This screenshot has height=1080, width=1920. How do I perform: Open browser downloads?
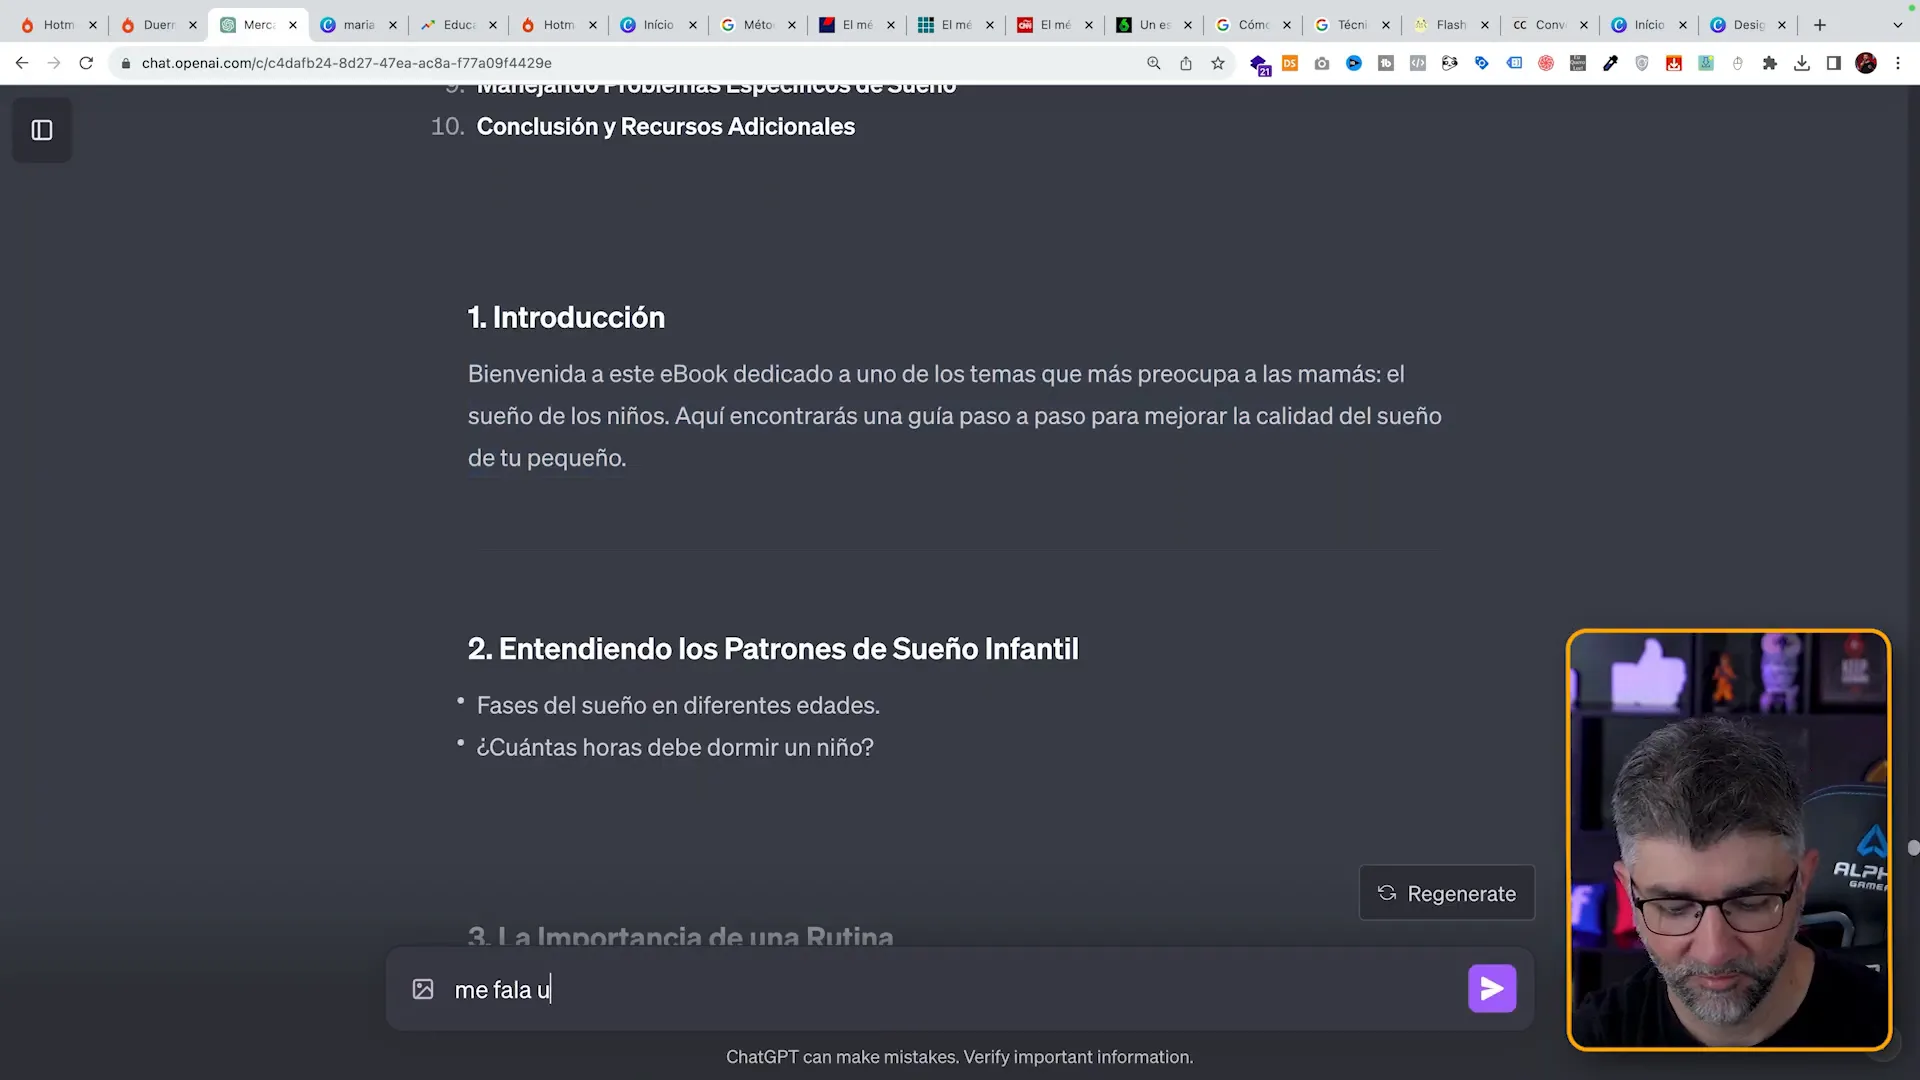(x=1802, y=63)
